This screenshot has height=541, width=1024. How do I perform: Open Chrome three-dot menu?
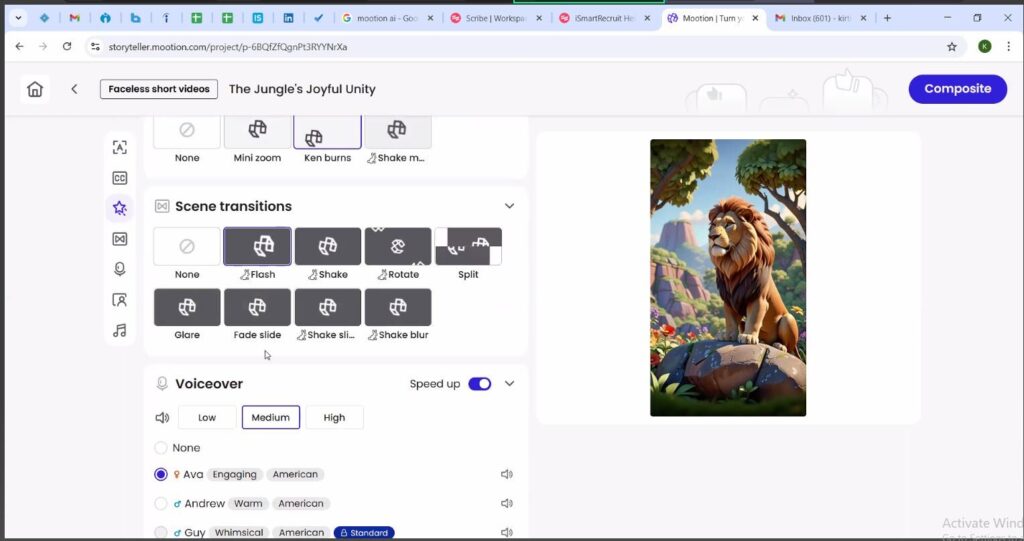coord(1008,46)
